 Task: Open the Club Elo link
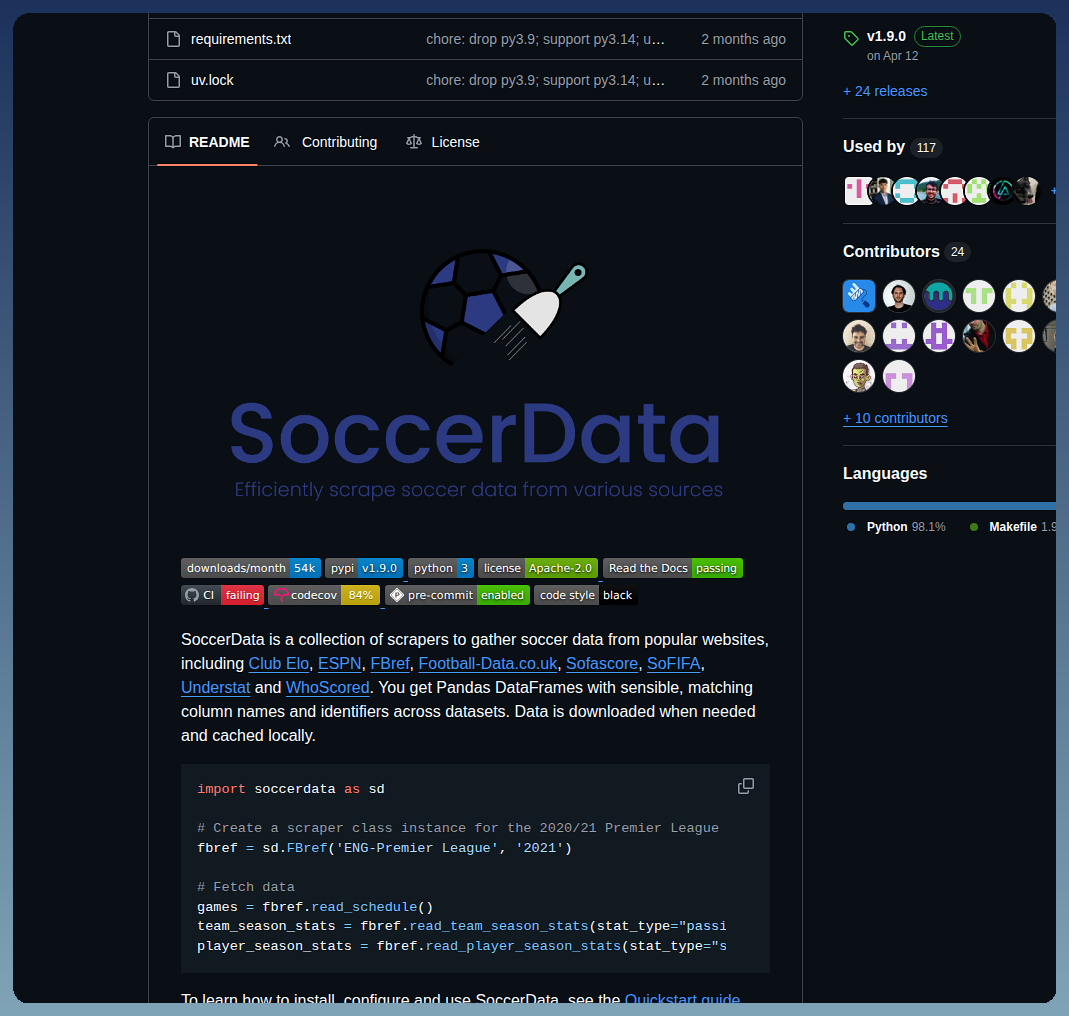point(279,664)
